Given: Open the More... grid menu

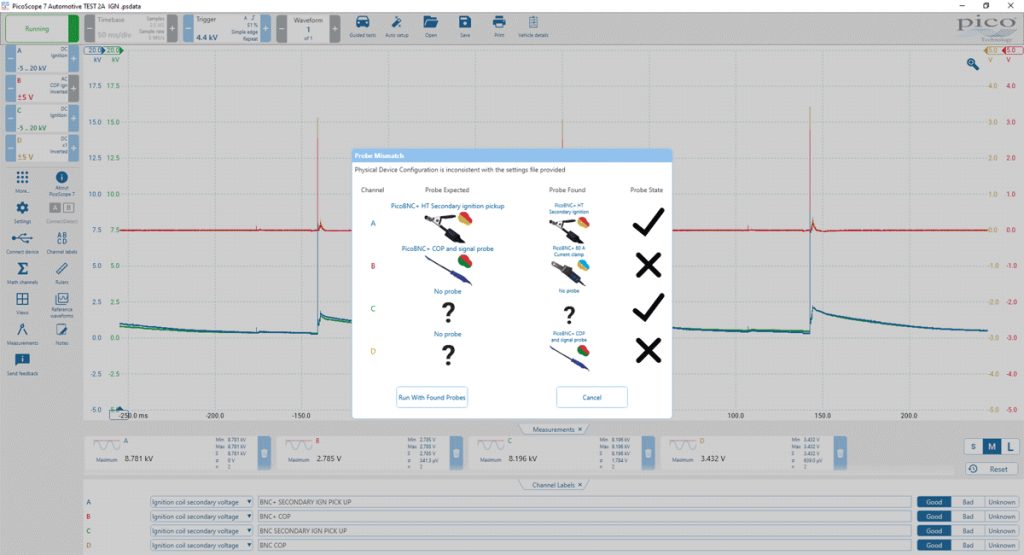Looking at the screenshot, I should tap(22, 182).
